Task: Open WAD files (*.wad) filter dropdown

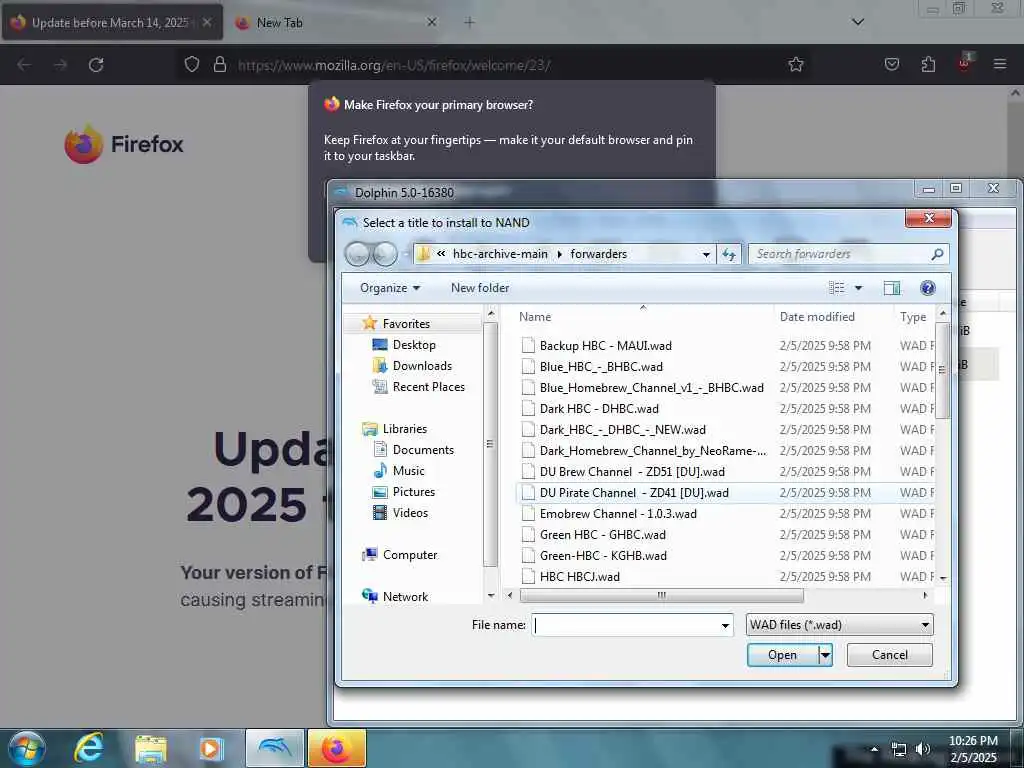Action: coord(839,625)
